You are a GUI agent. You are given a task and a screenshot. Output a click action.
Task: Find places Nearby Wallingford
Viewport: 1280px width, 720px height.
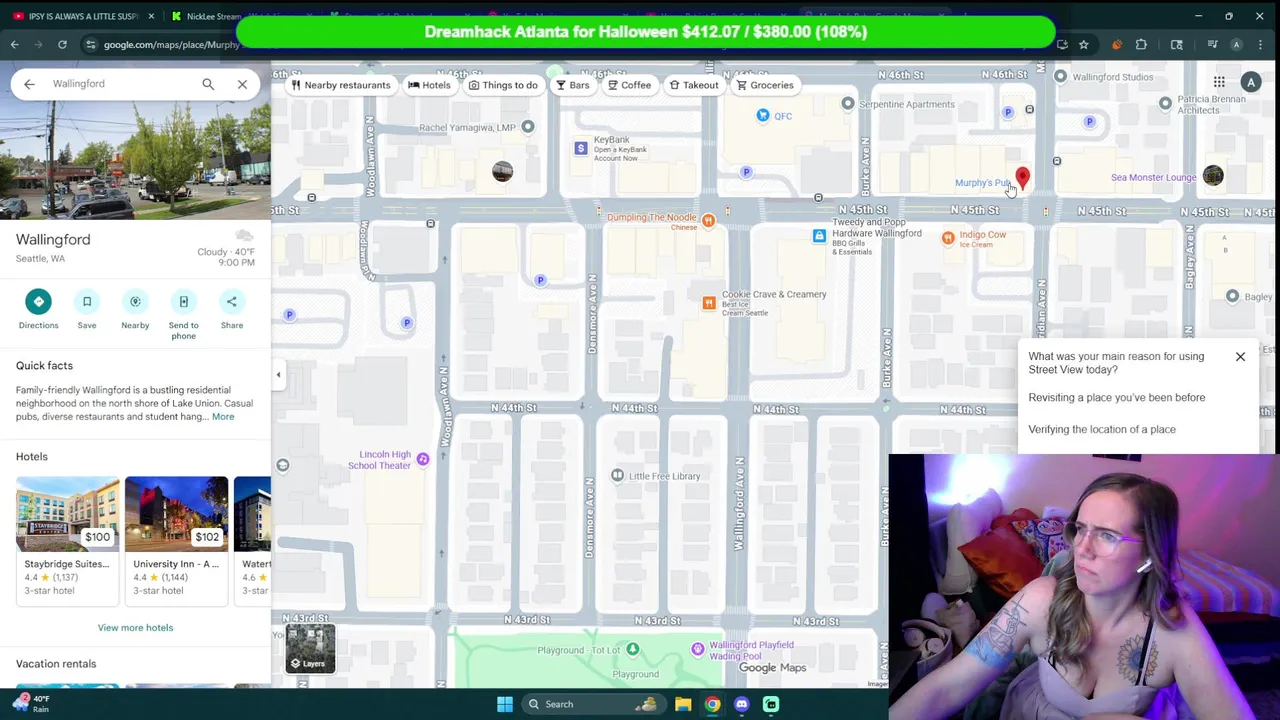[x=135, y=308]
